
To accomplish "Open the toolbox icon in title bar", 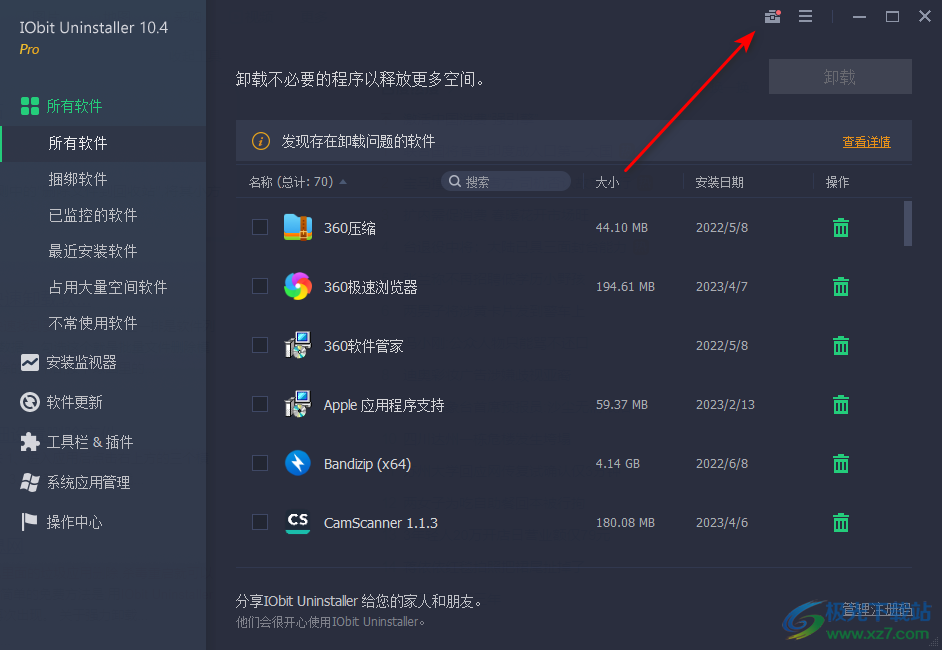I will (773, 16).
